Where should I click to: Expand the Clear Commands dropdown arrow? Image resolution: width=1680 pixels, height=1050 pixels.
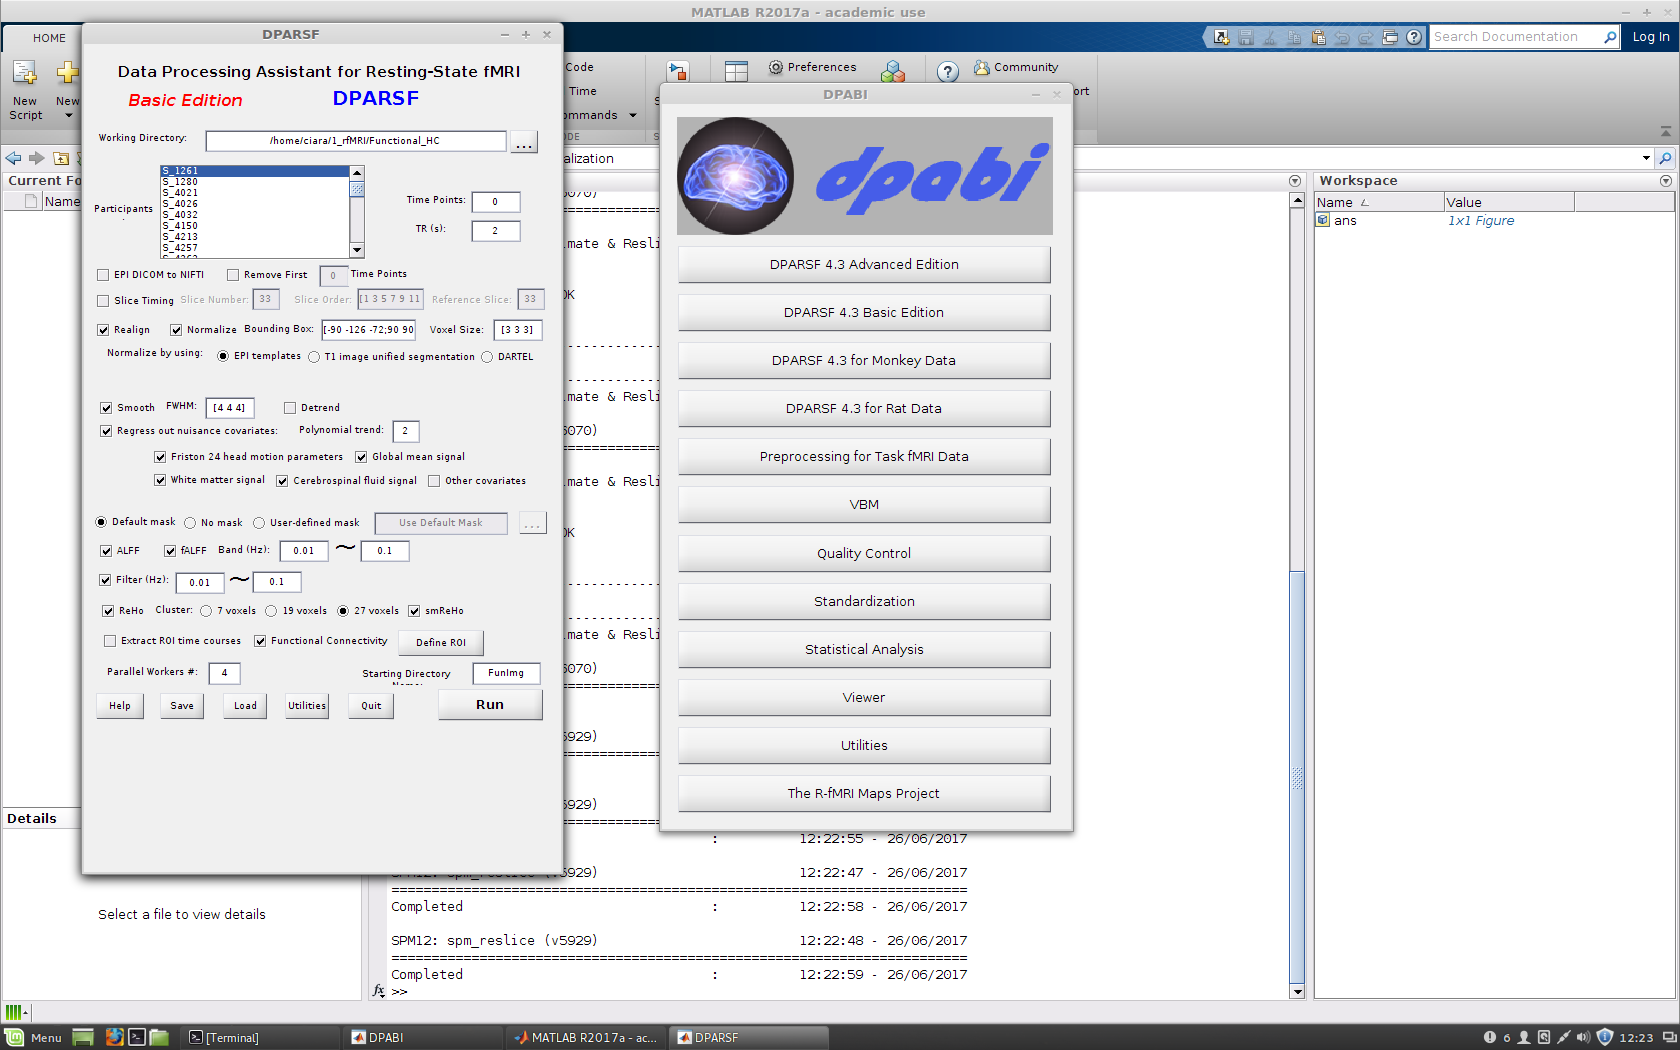click(x=633, y=115)
